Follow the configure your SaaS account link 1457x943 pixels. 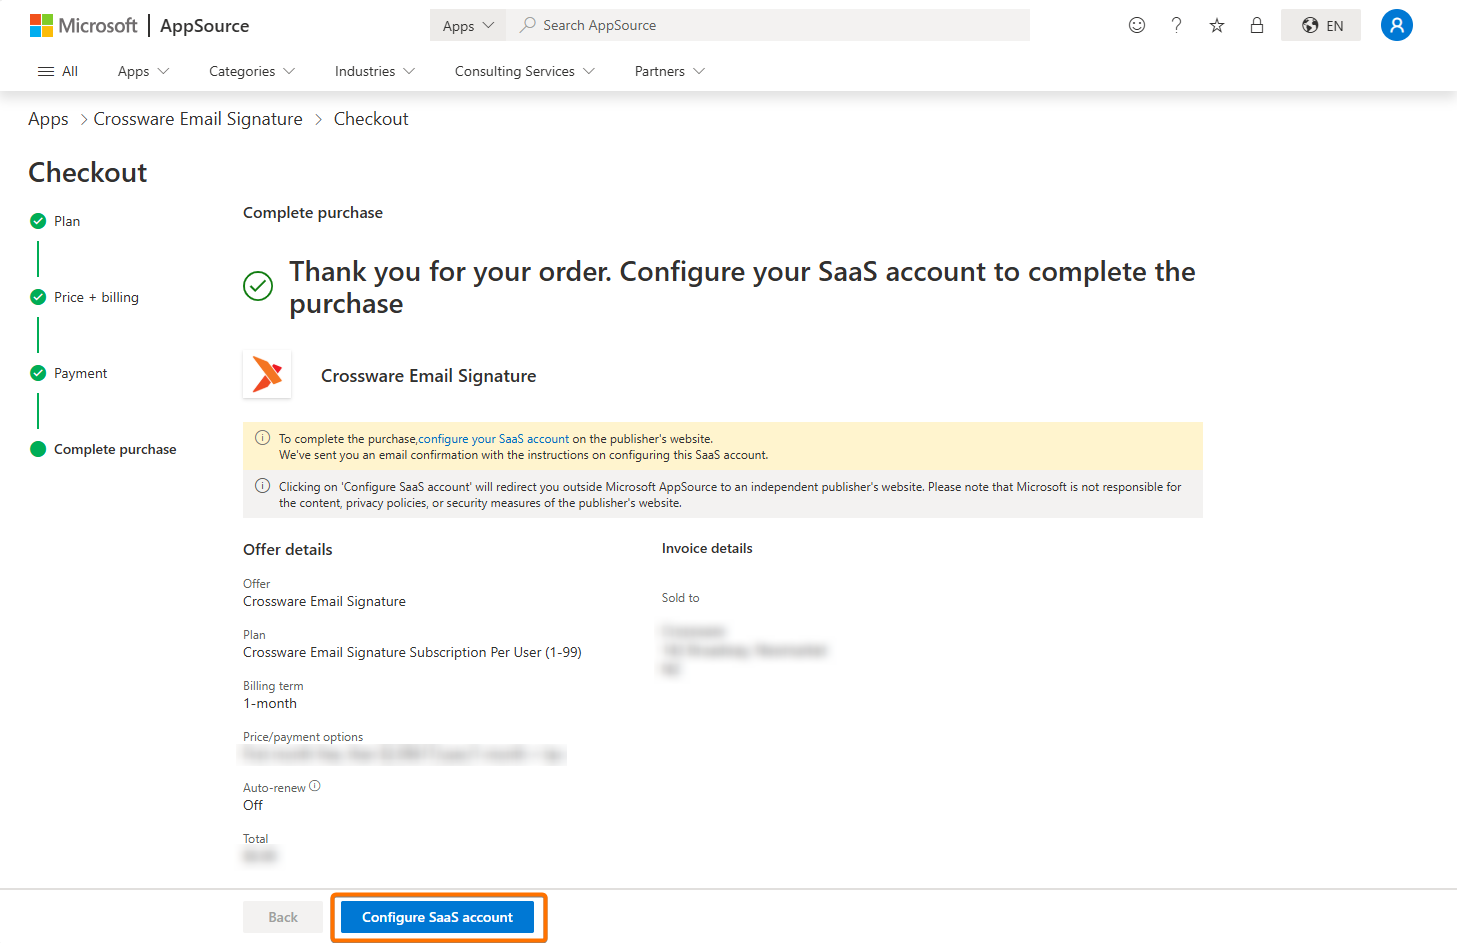[494, 439]
